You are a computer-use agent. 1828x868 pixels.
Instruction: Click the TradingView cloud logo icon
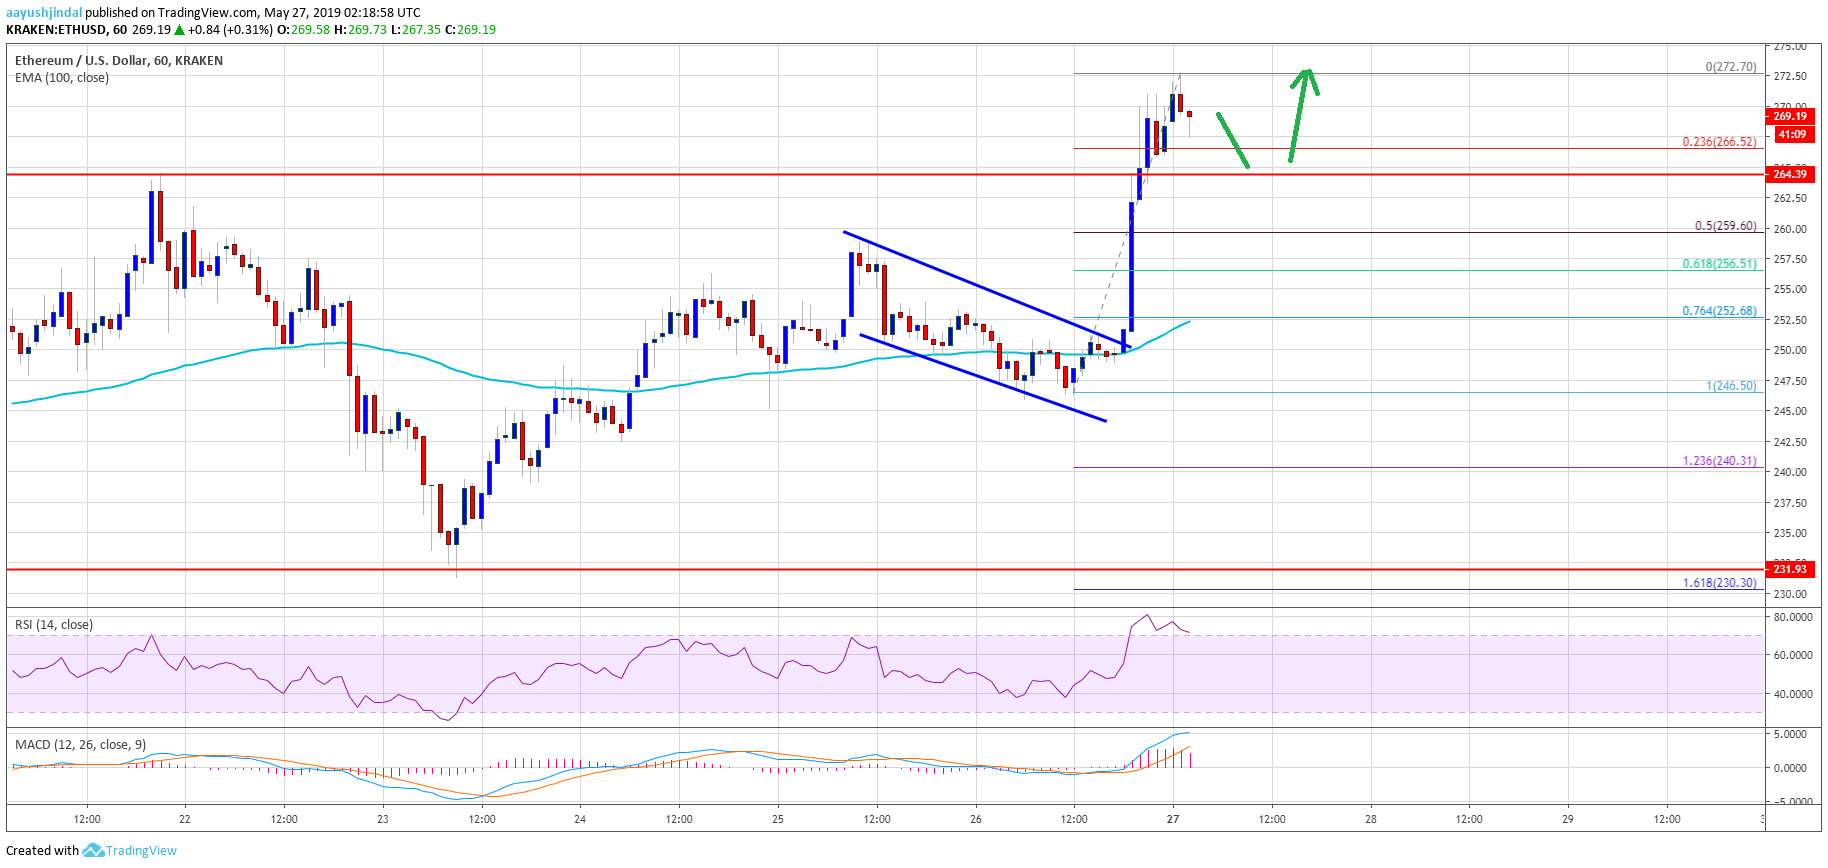coord(93,850)
